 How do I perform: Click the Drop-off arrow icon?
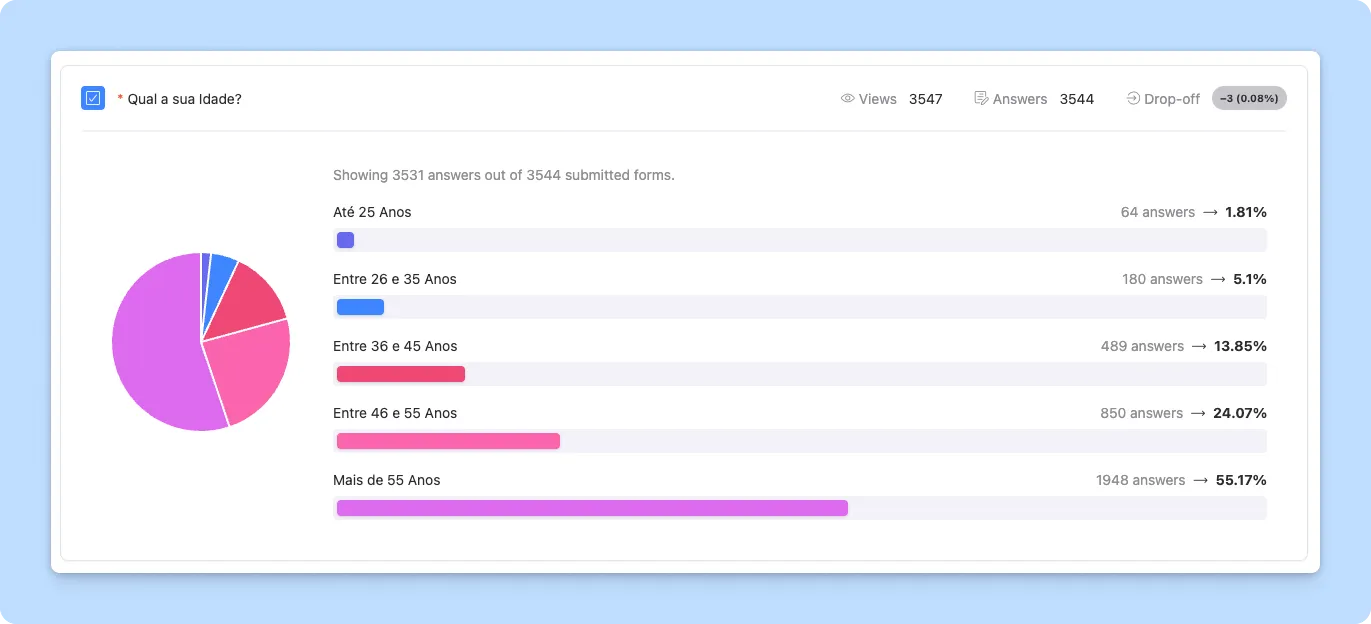1131,98
